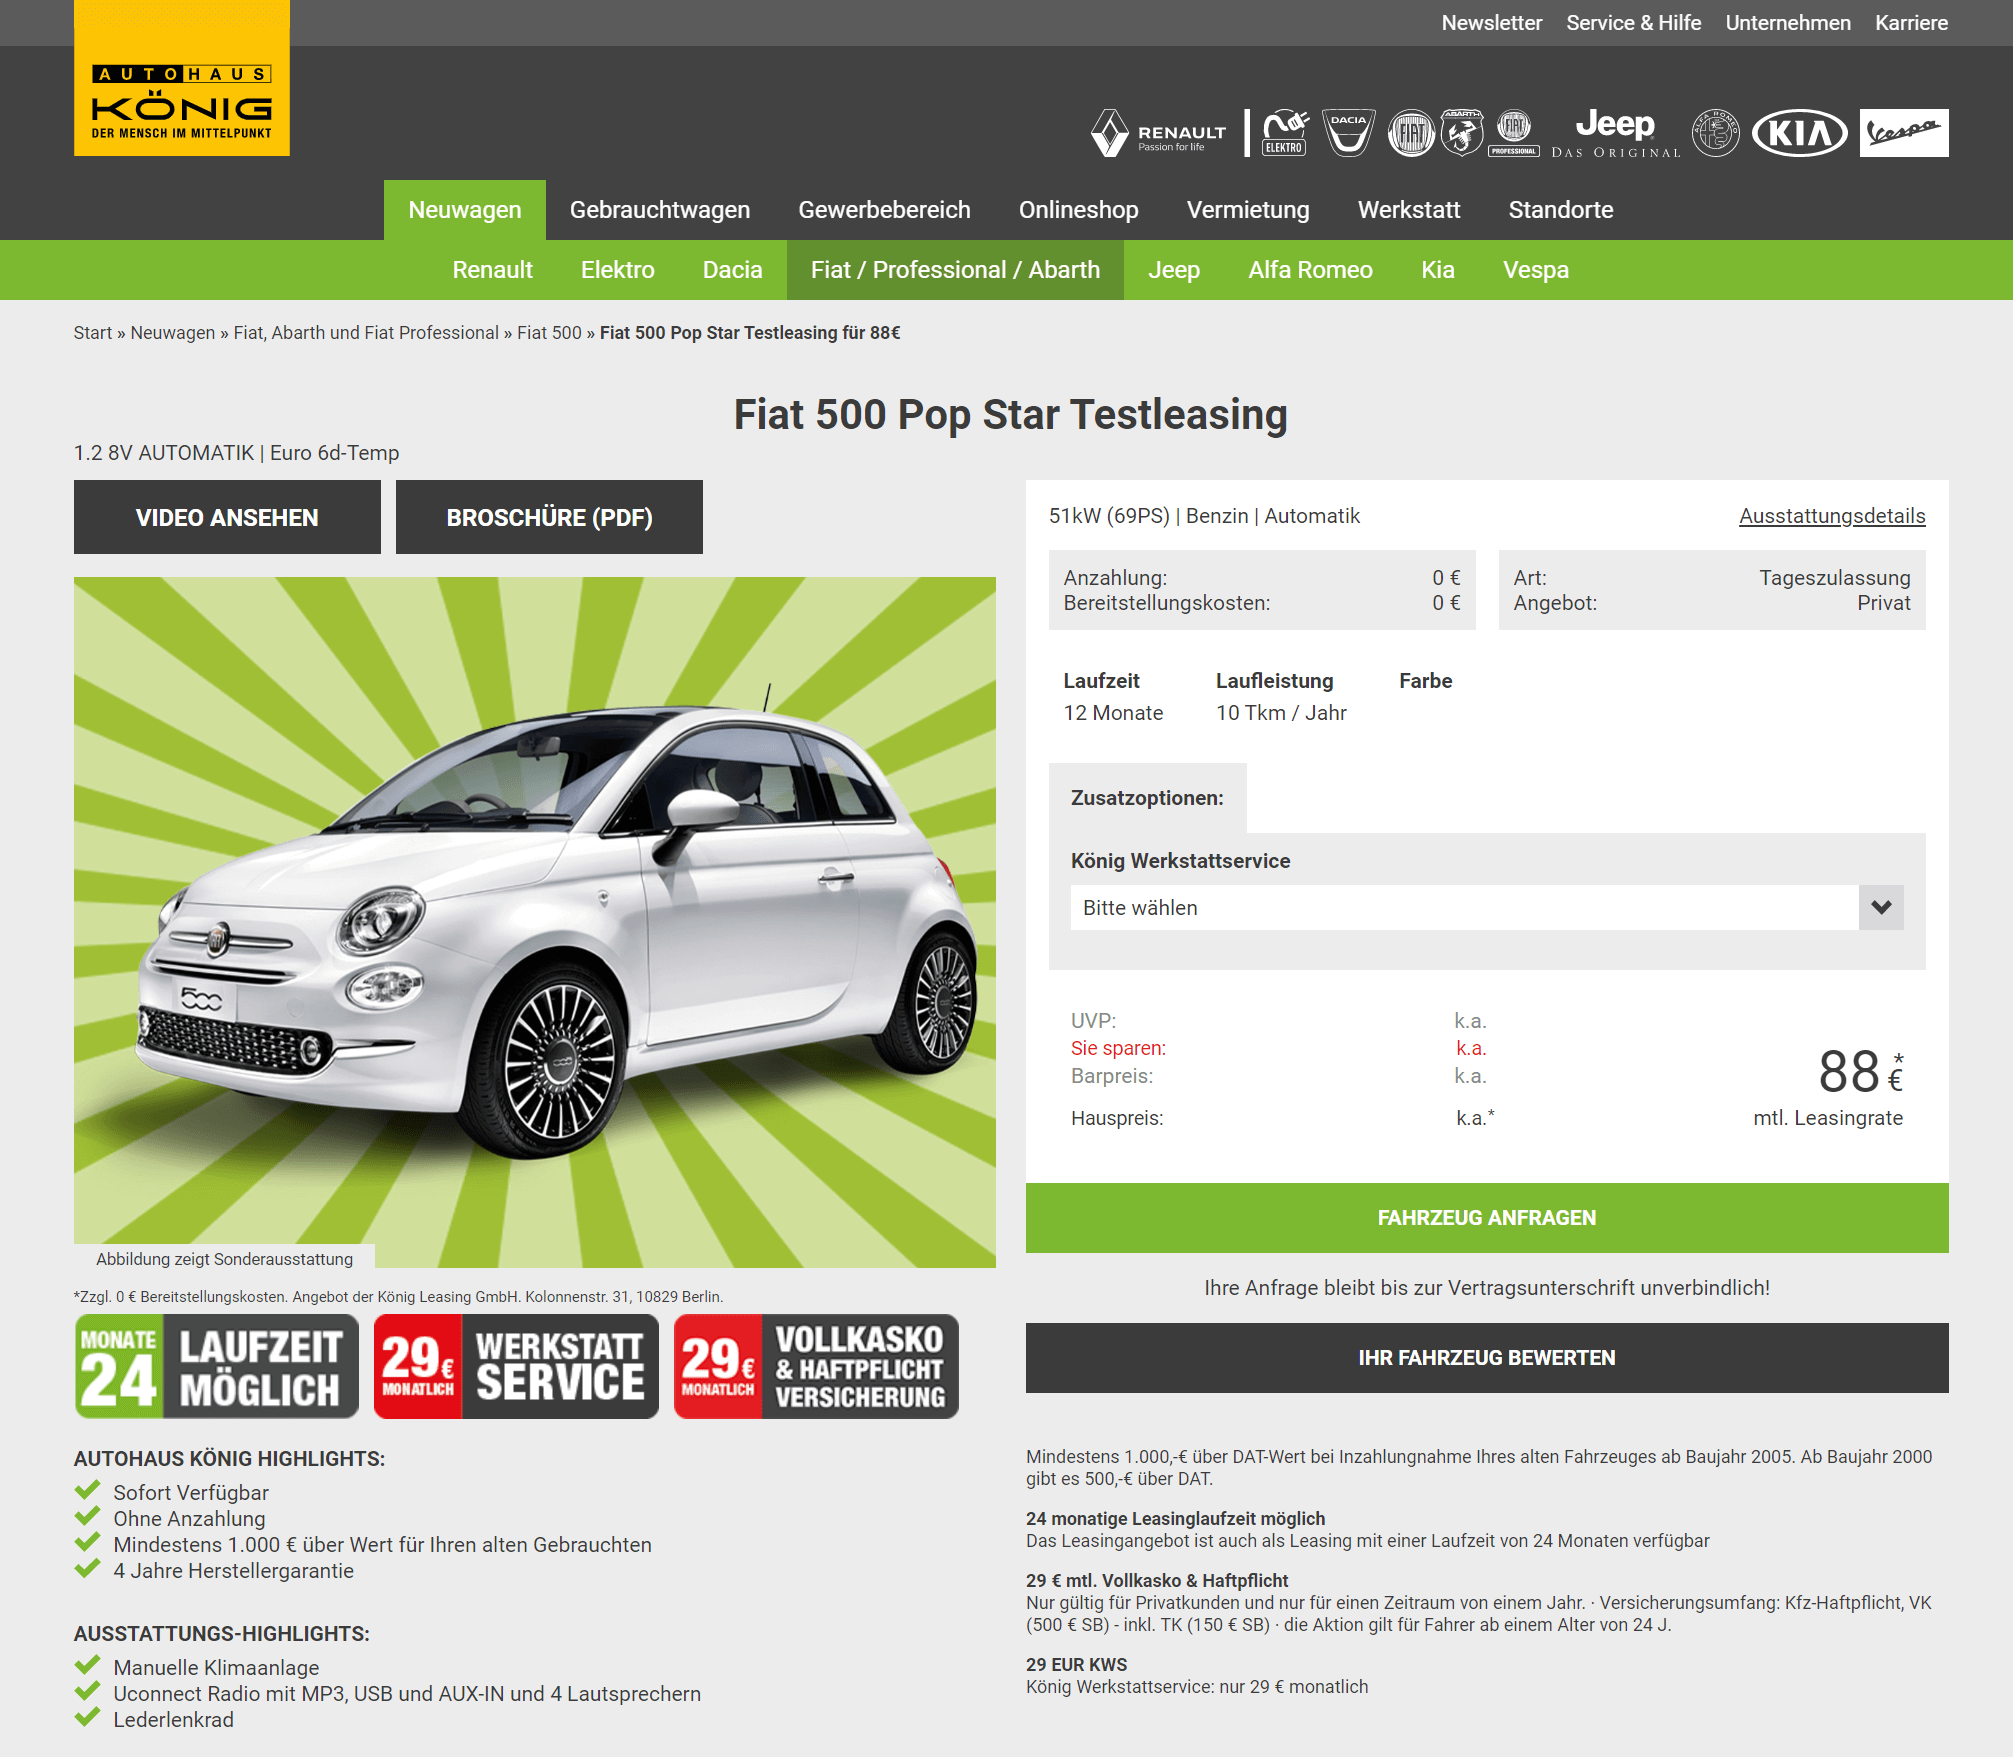Open the Alfa Romeo submenu item
Image resolution: width=2013 pixels, height=1757 pixels.
1310,270
